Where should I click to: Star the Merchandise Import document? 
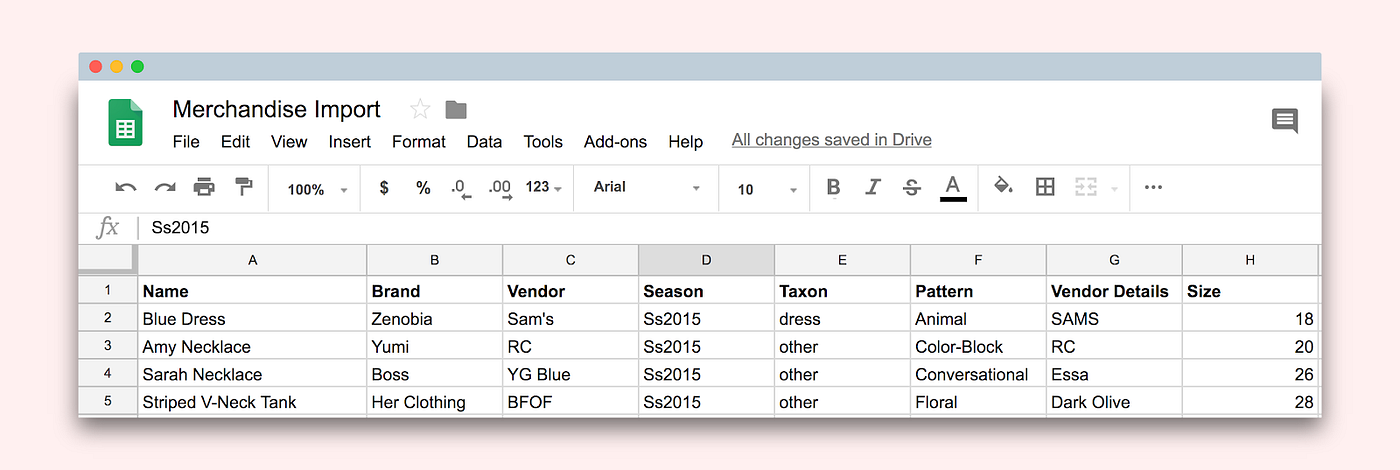[420, 109]
